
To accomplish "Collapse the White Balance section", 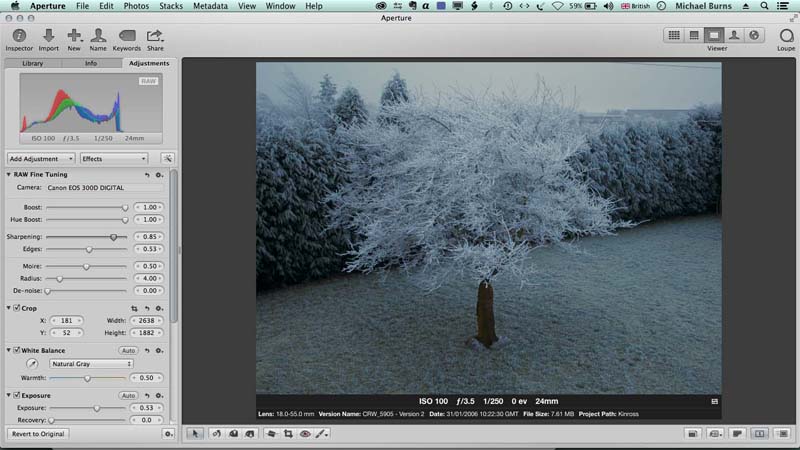I will tap(9, 350).
